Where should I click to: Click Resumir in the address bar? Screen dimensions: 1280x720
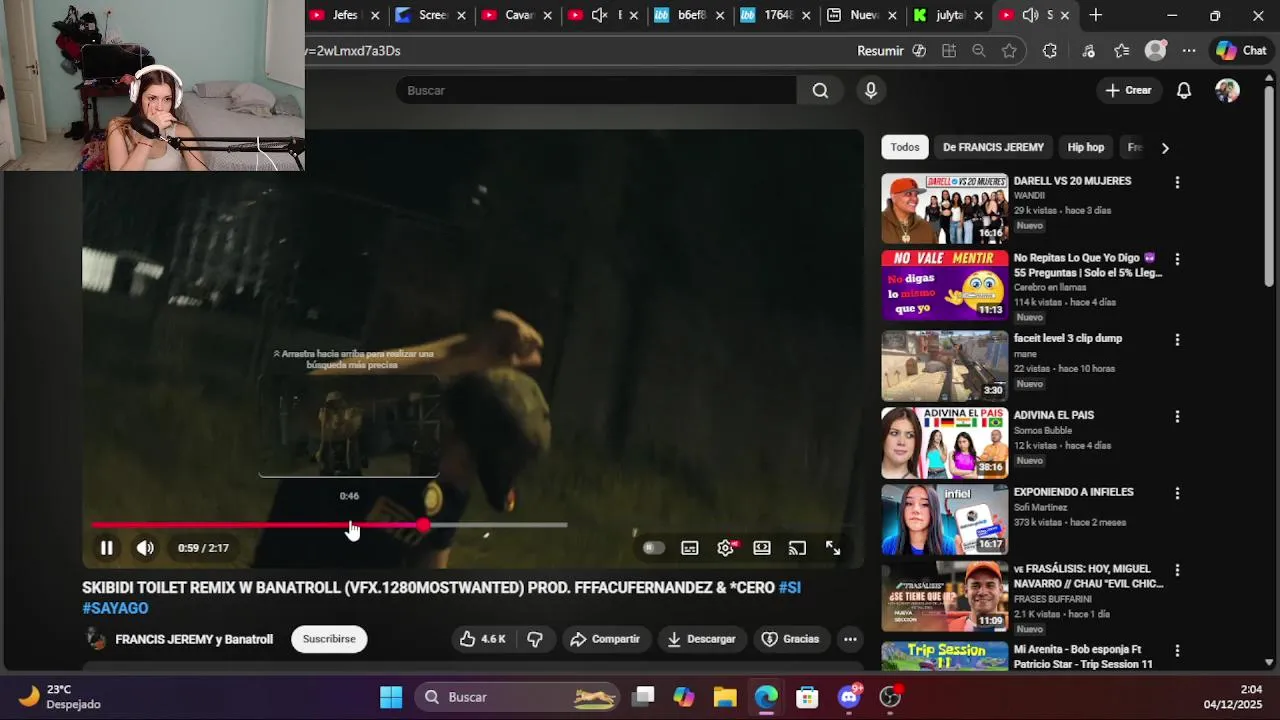(x=880, y=51)
